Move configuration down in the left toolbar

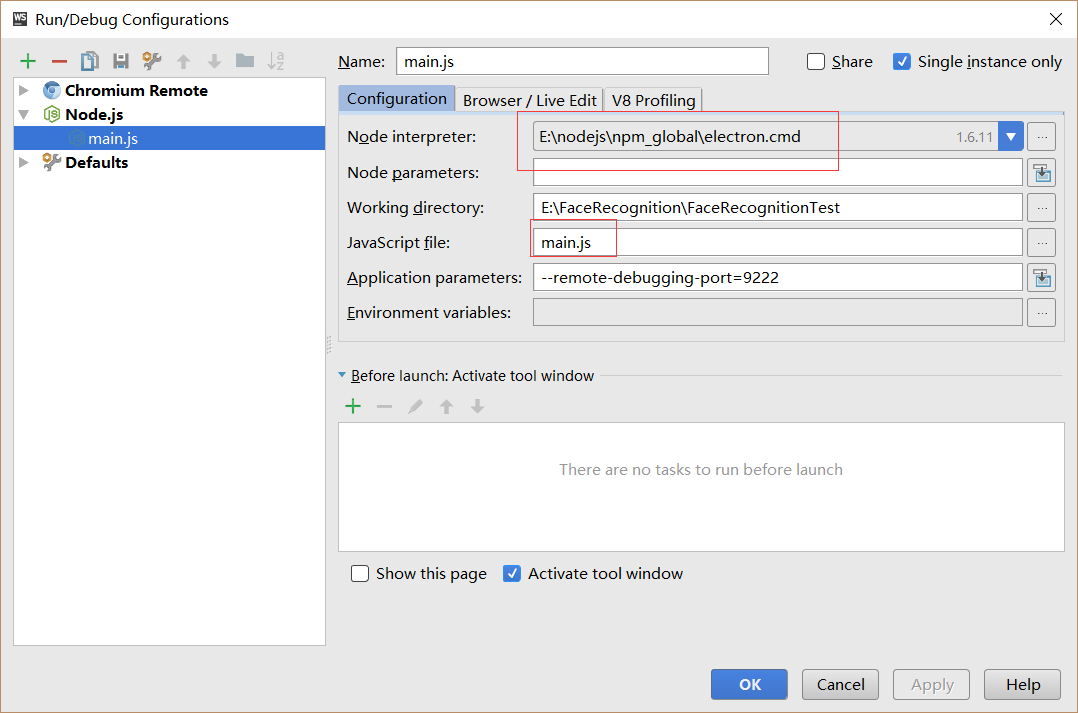pyautogui.click(x=214, y=62)
